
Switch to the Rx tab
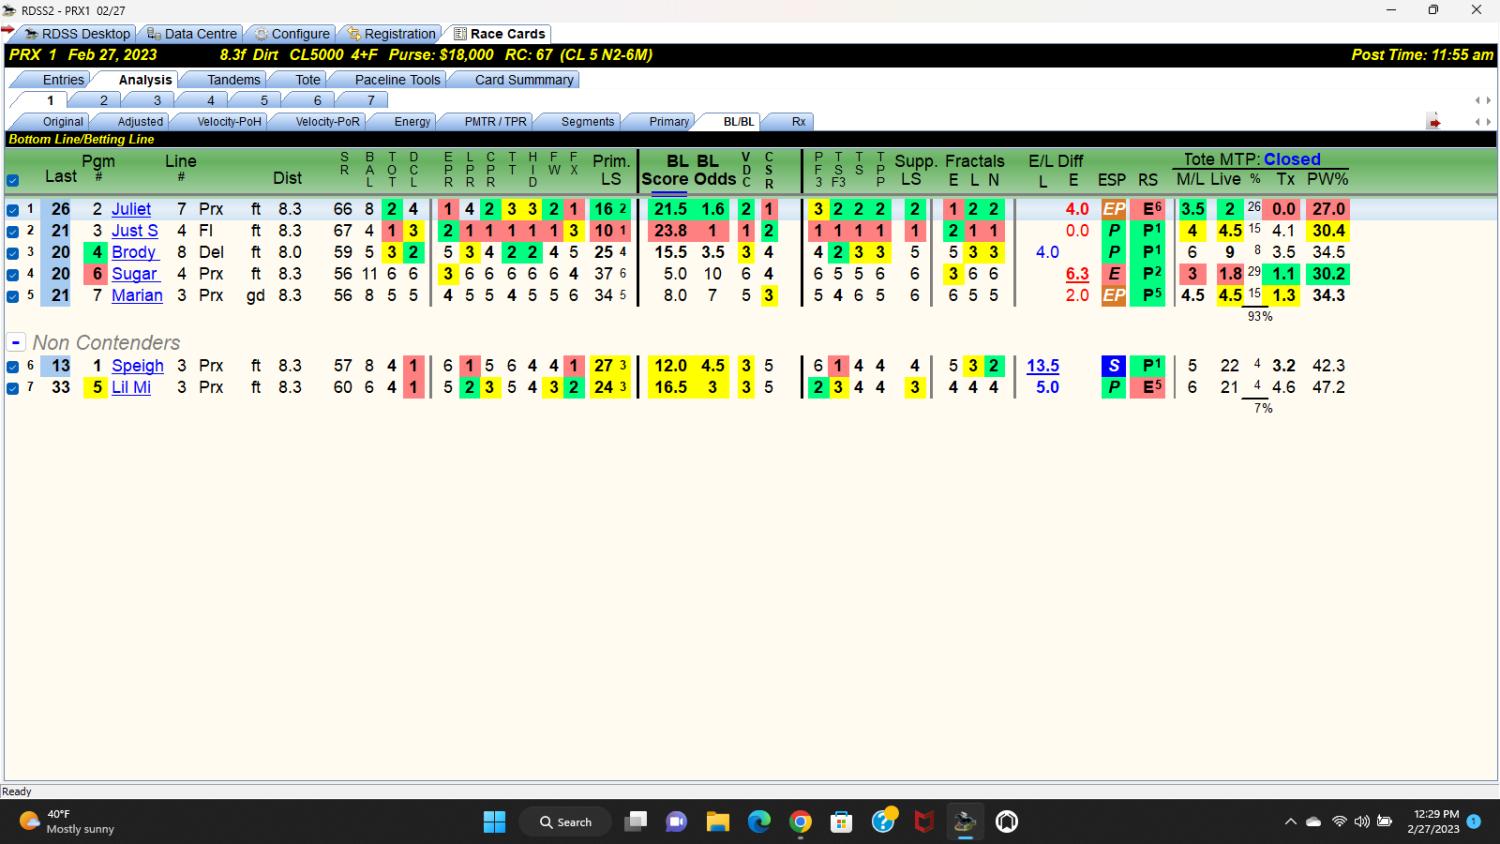click(x=798, y=122)
